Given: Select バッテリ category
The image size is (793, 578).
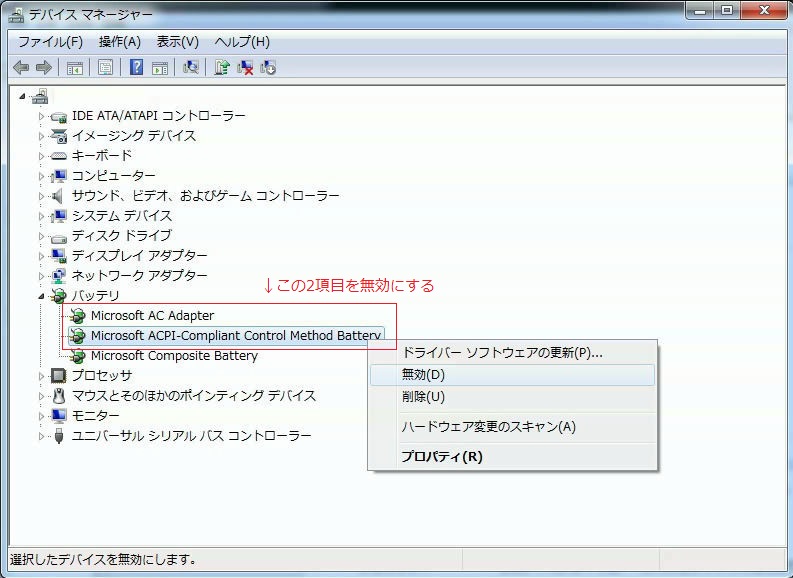Looking at the screenshot, I should point(95,295).
